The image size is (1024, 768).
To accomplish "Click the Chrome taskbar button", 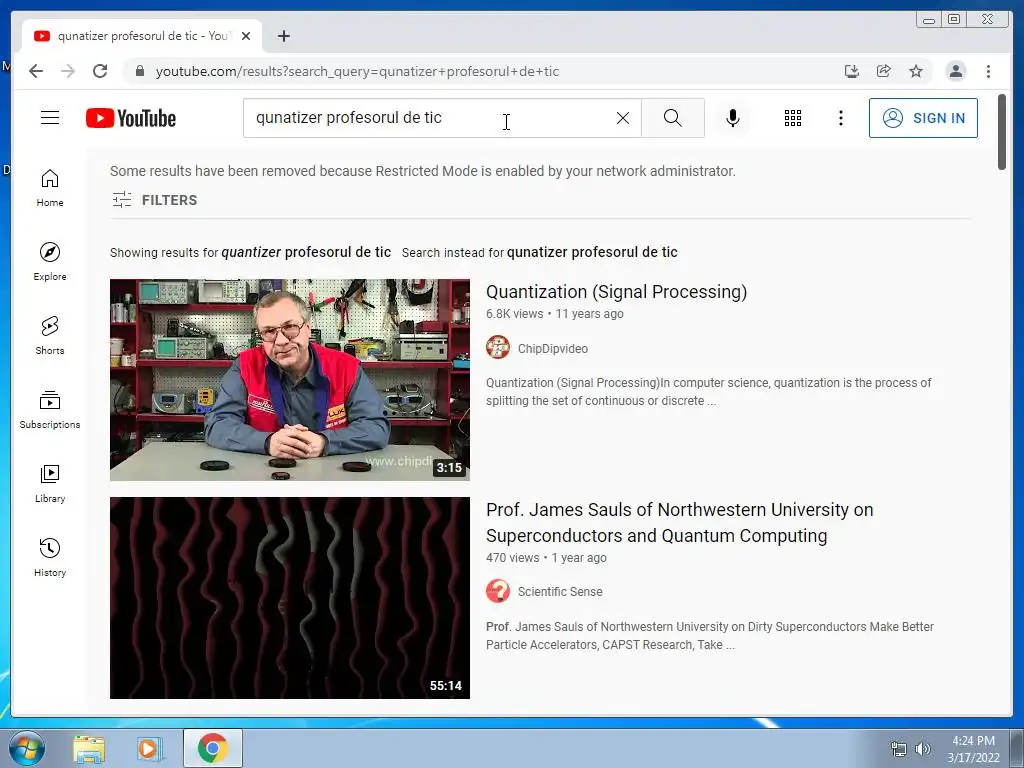I will click(212, 748).
